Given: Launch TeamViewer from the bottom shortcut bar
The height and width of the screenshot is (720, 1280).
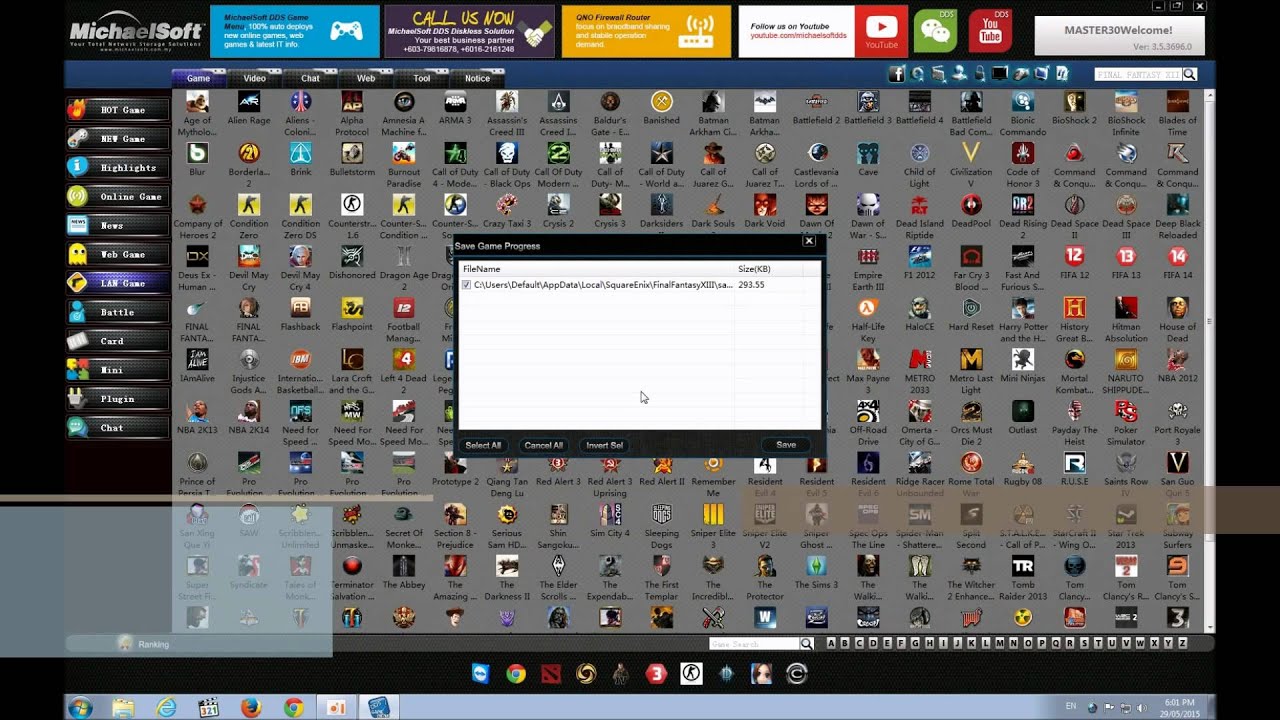Looking at the screenshot, I should pyautogui.click(x=481, y=674).
